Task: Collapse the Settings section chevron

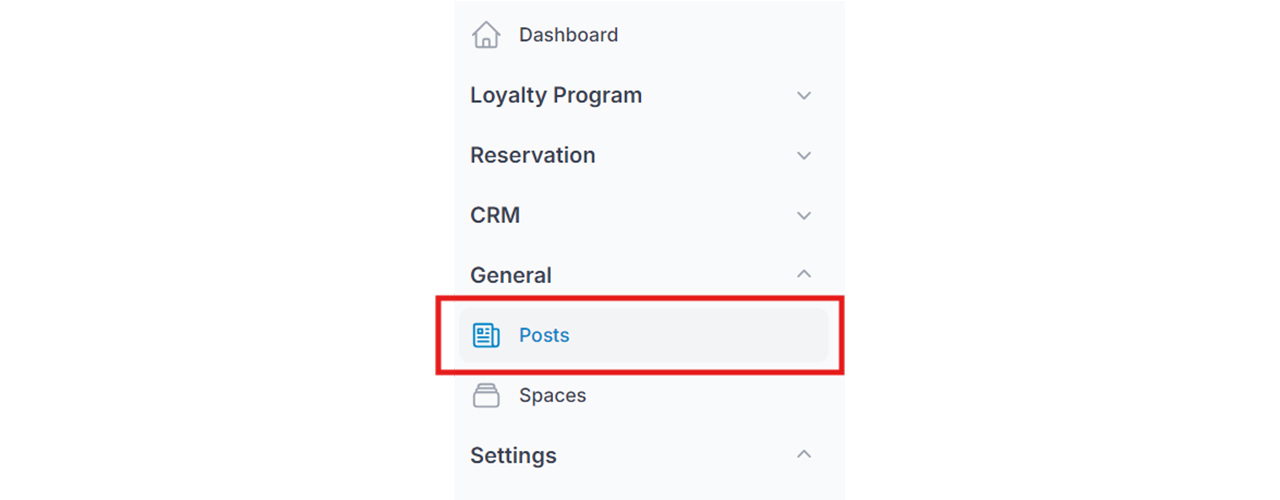Action: point(804,454)
